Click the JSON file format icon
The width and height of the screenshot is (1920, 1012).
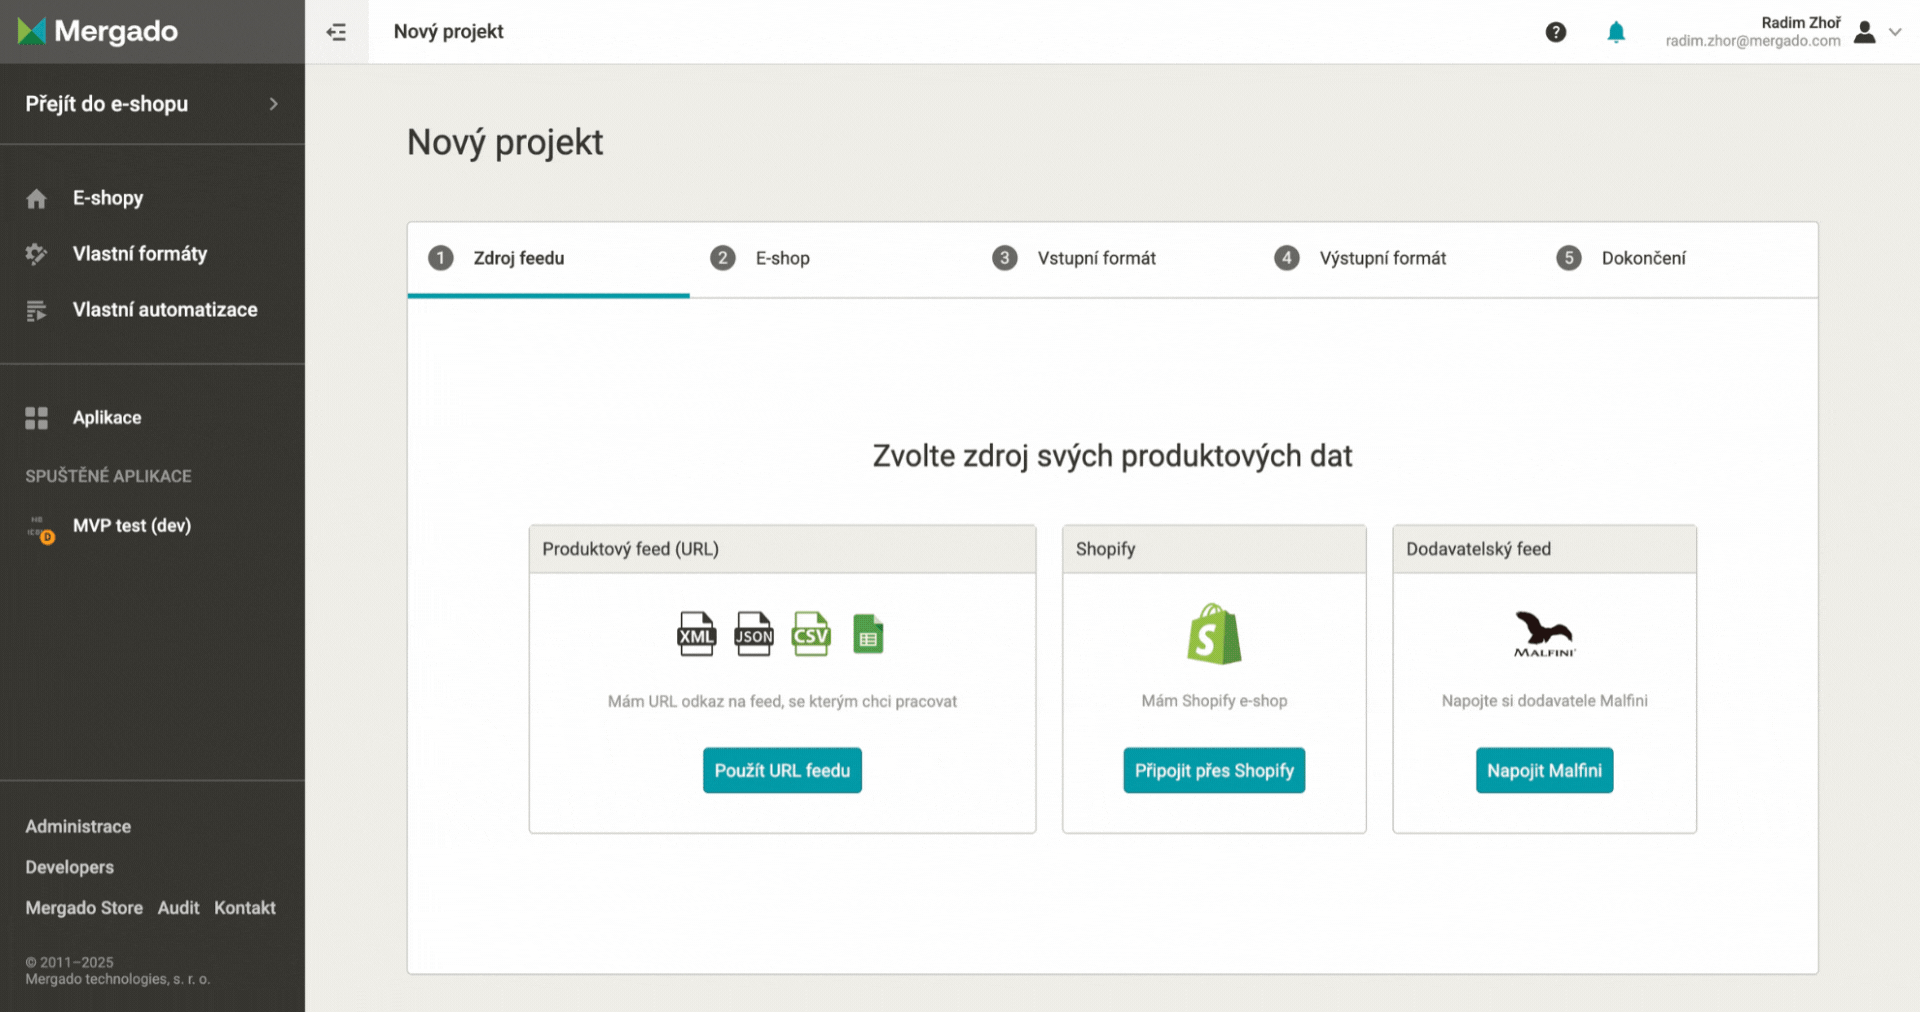(754, 634)
